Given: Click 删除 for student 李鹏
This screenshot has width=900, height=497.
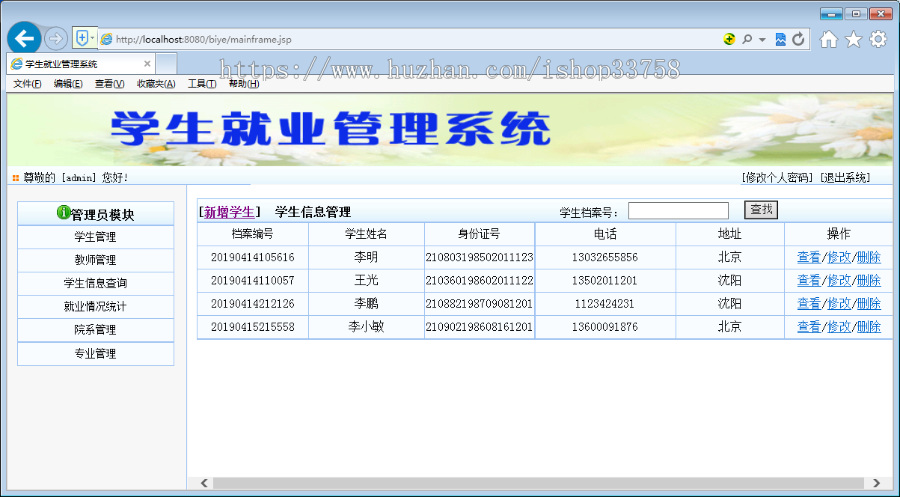Looking at the screenshot, I should coord(868,304).
